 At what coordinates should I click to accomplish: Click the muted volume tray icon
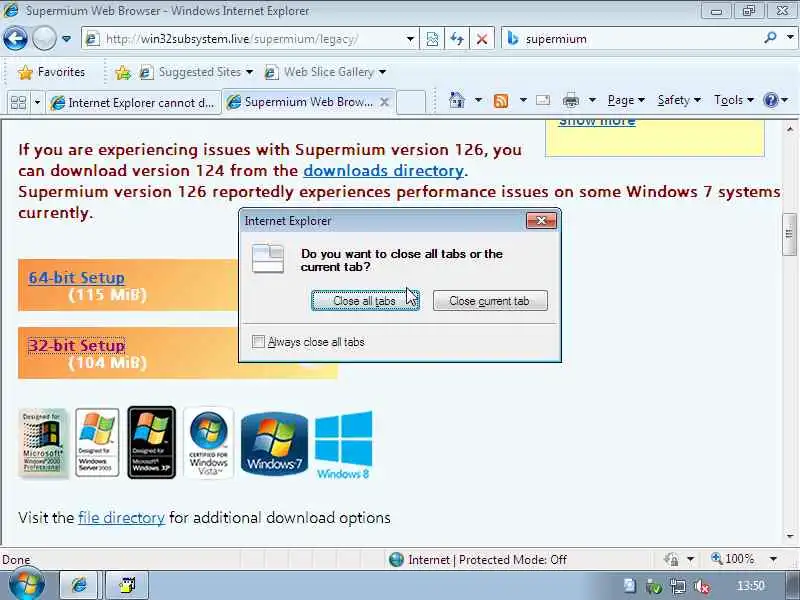[x=702, y=587]
